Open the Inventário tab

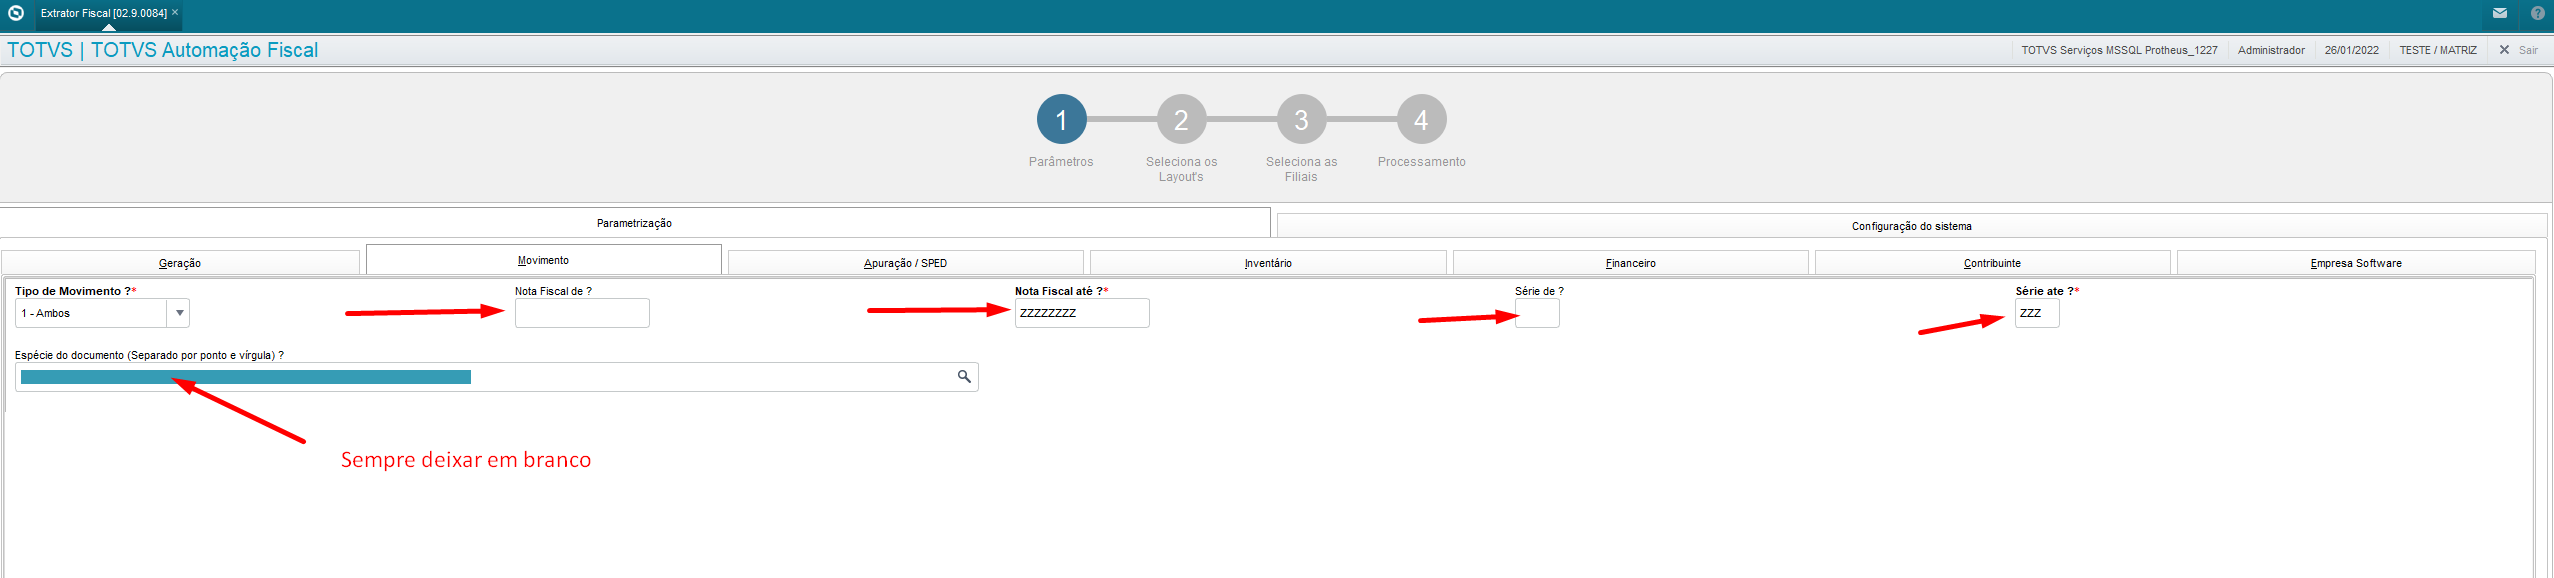click(1268, 263)
